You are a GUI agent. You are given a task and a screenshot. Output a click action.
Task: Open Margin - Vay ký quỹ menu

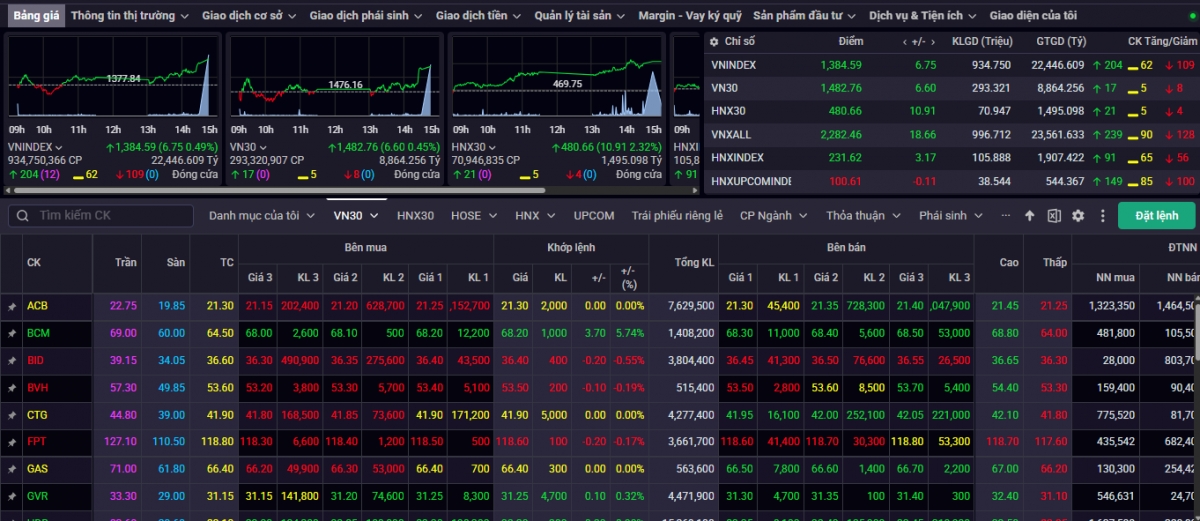pyautogui.click(x=690, y=16)
